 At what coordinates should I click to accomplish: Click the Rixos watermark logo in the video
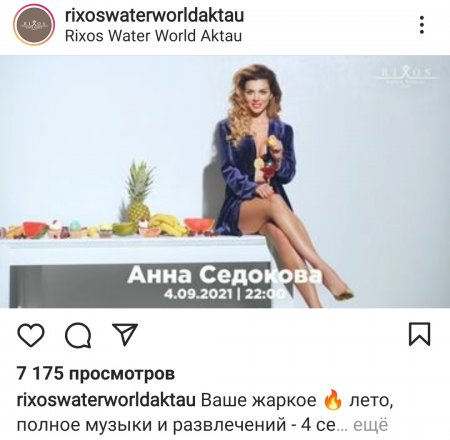(x=405, y=76)
